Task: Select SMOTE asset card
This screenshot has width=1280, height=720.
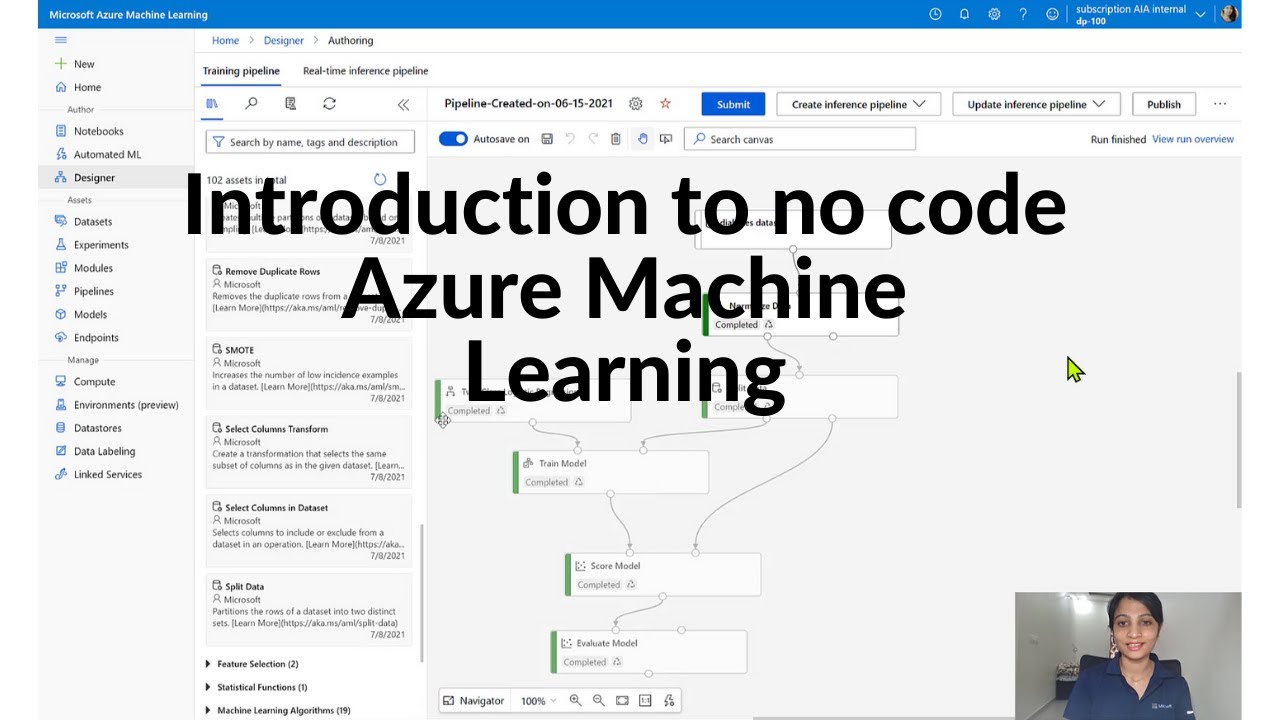Action: (x=309, y=372)
